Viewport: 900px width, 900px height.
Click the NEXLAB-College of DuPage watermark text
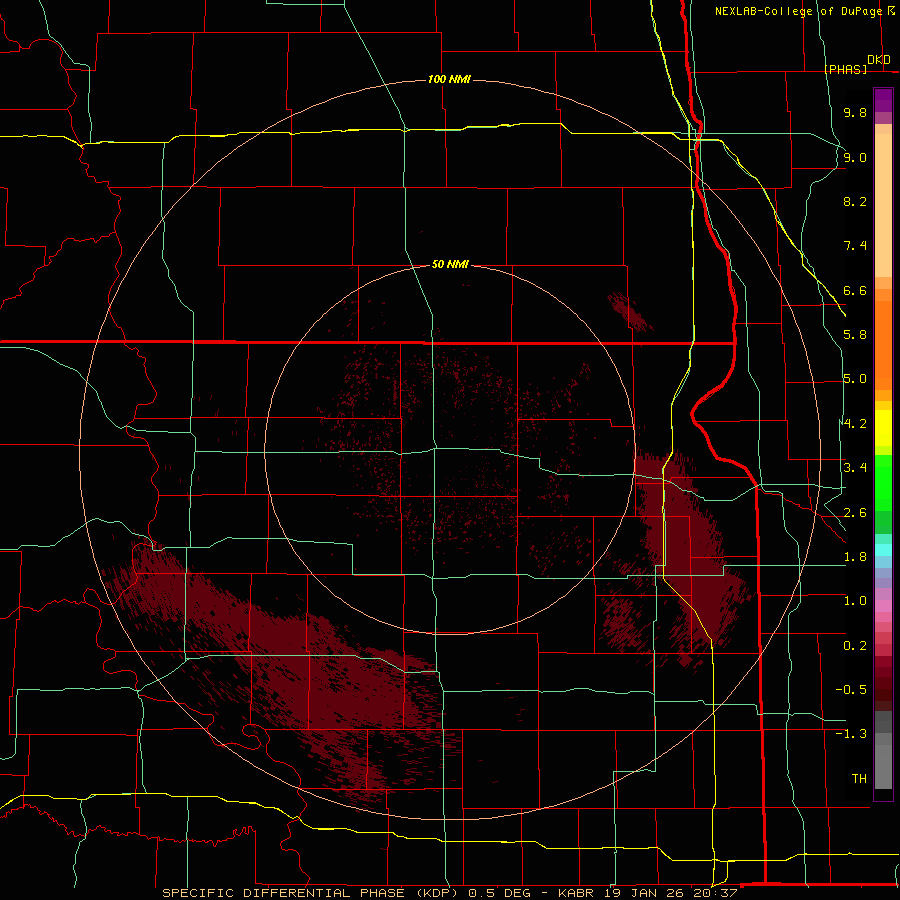tap(798, 11)
